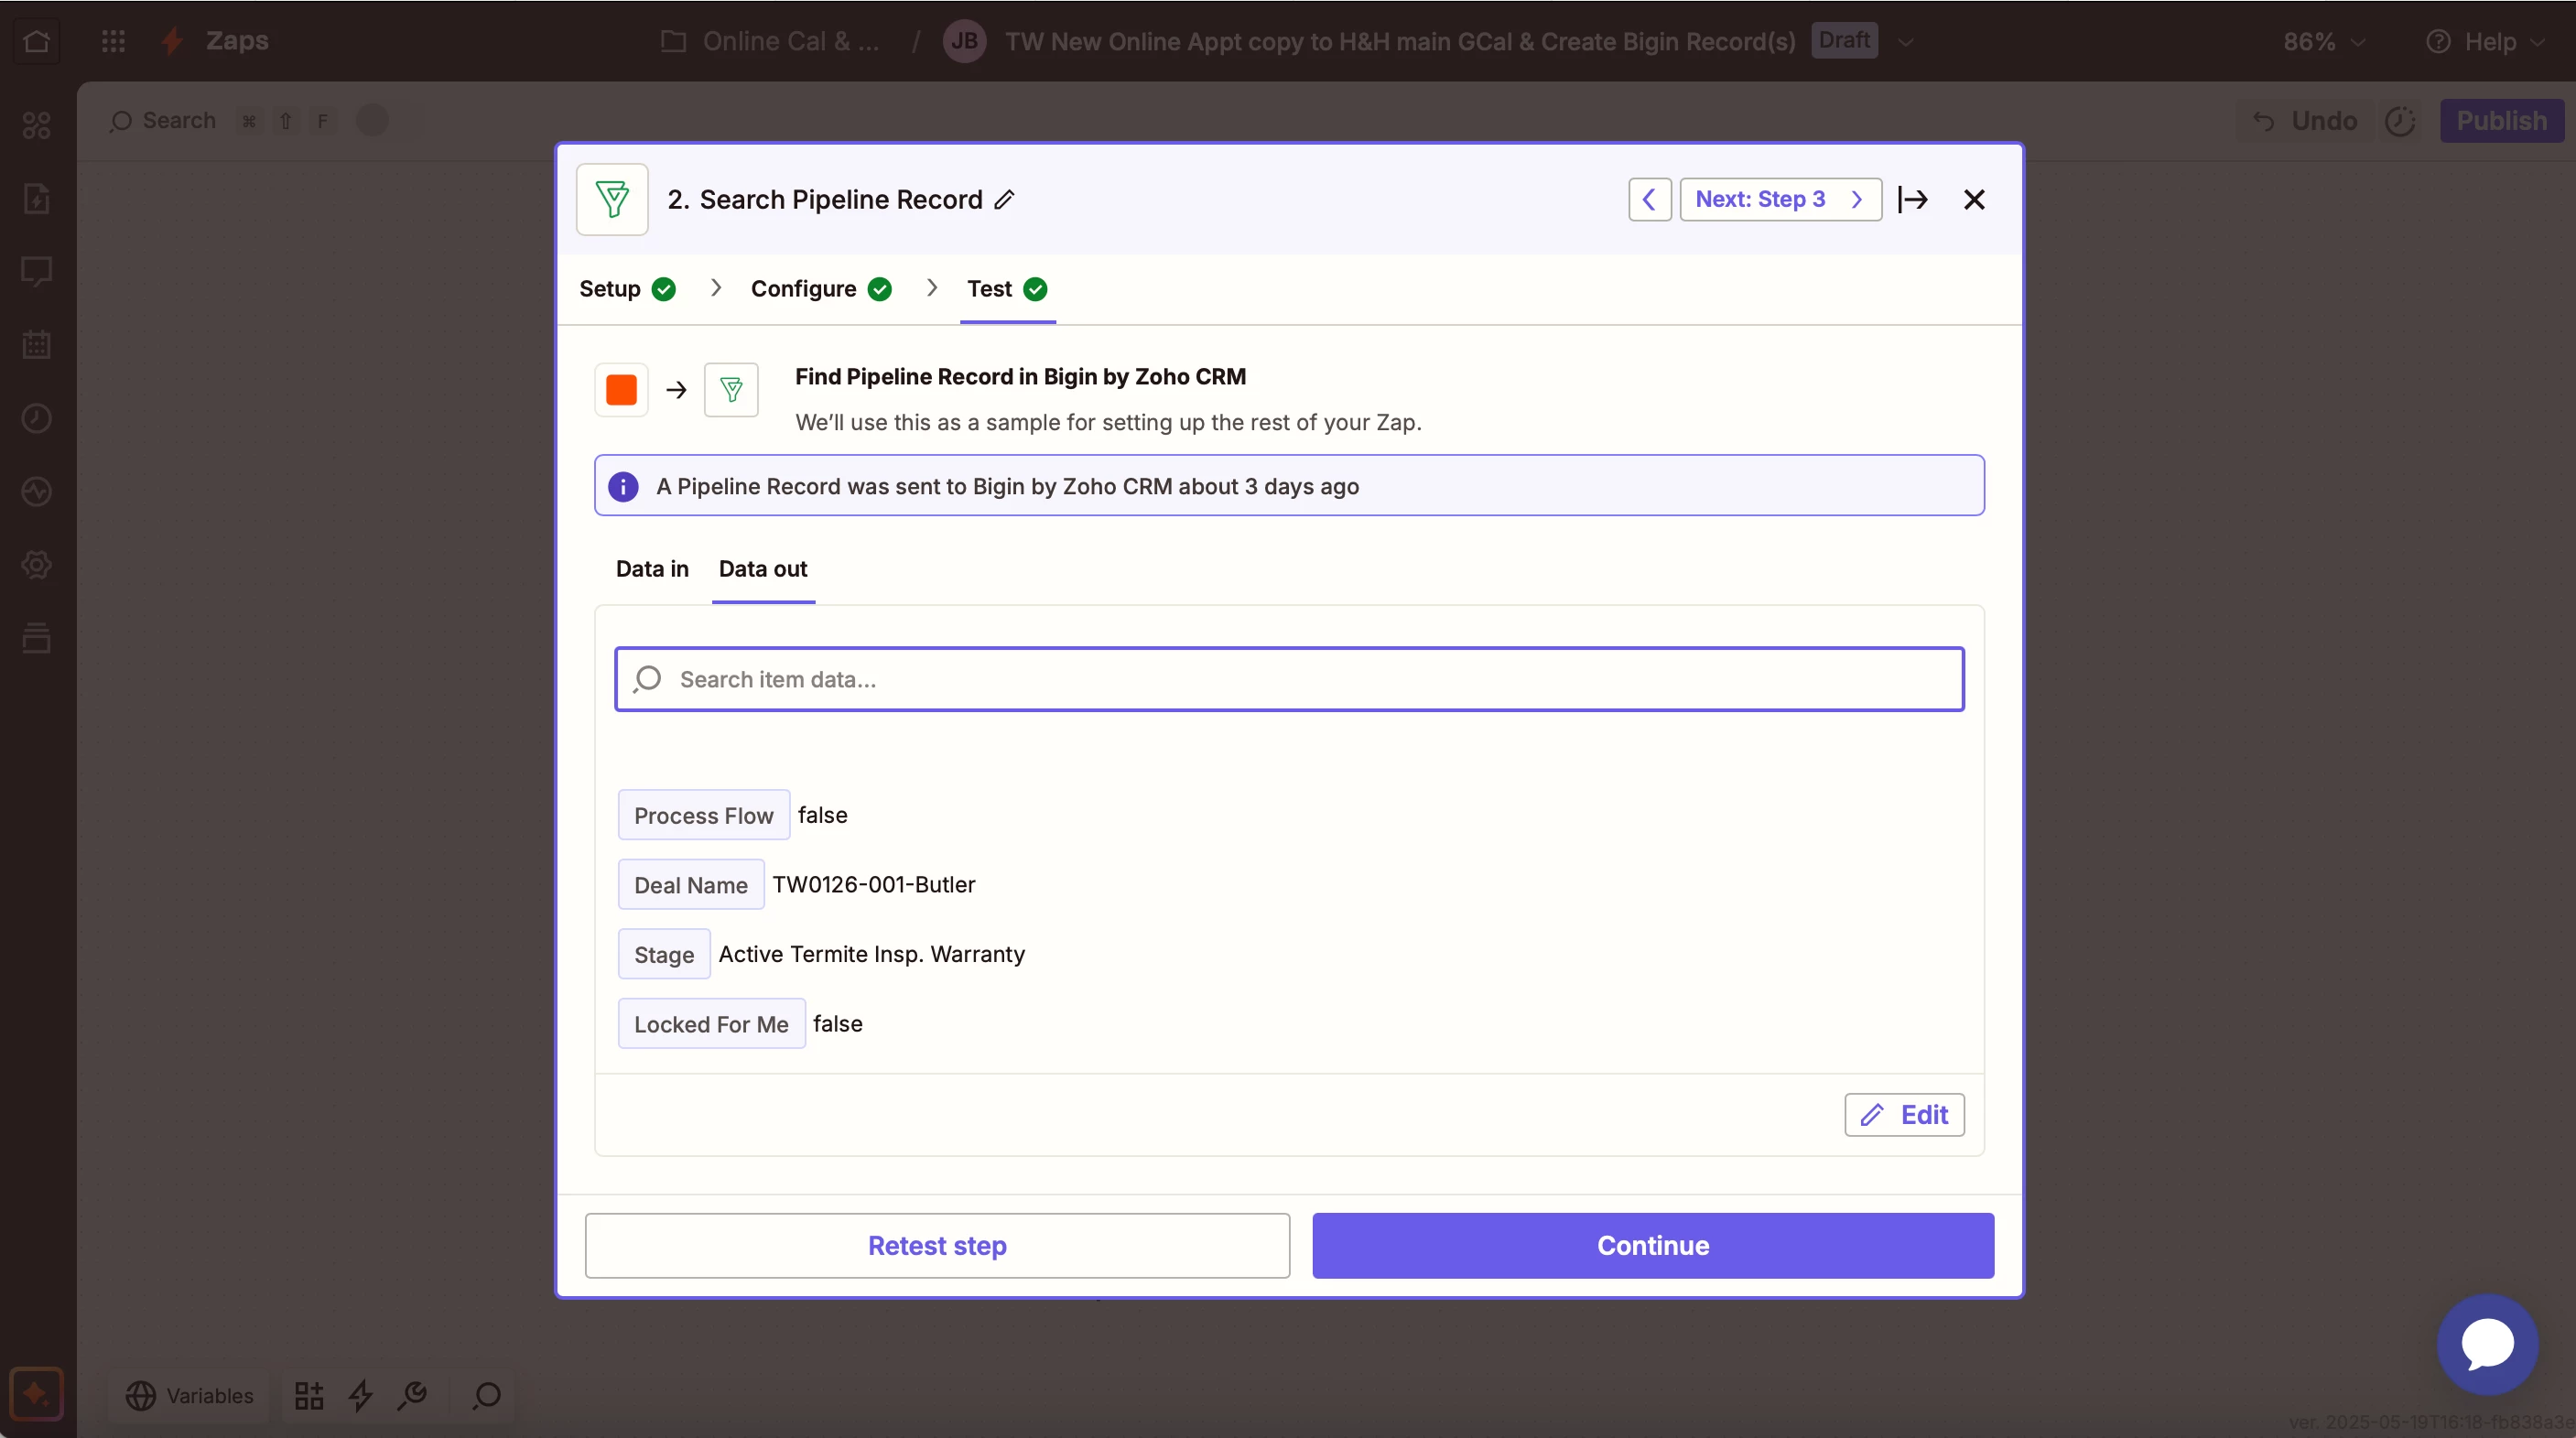Image resolution: width=2576 pixels, height=1438 pixels.
Task: Click the version history clock icon near Undo
Action: point(2400,121)
